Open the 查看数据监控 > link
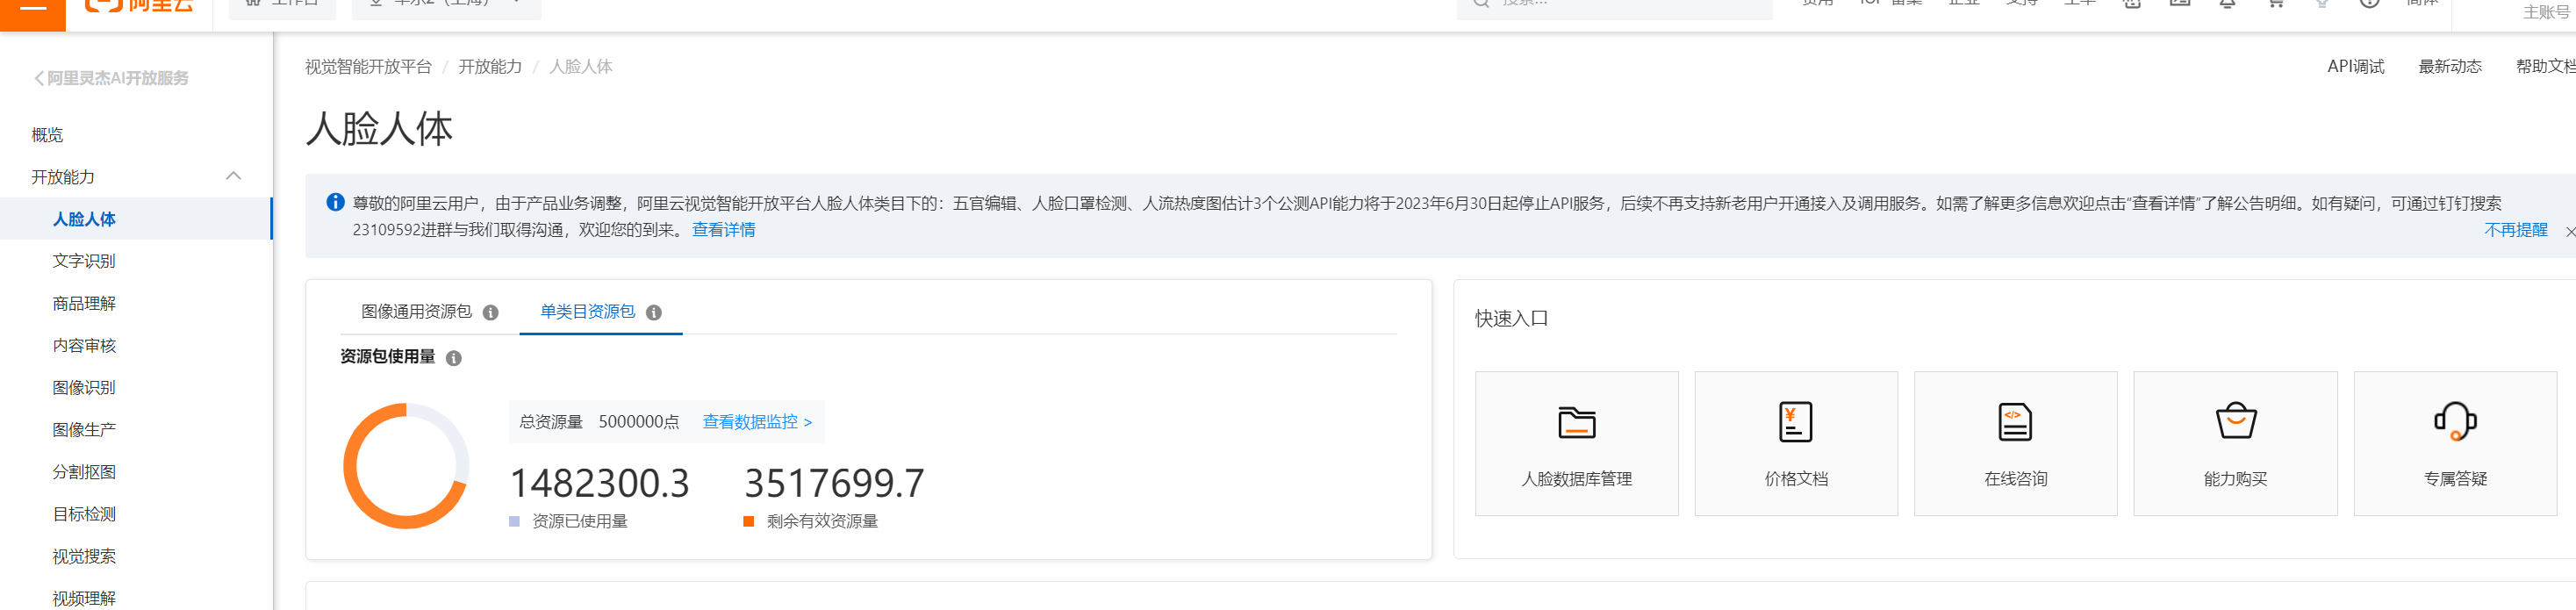This screenshot has width=2576, height=610. pyautogui.click(x=757, y=422)
